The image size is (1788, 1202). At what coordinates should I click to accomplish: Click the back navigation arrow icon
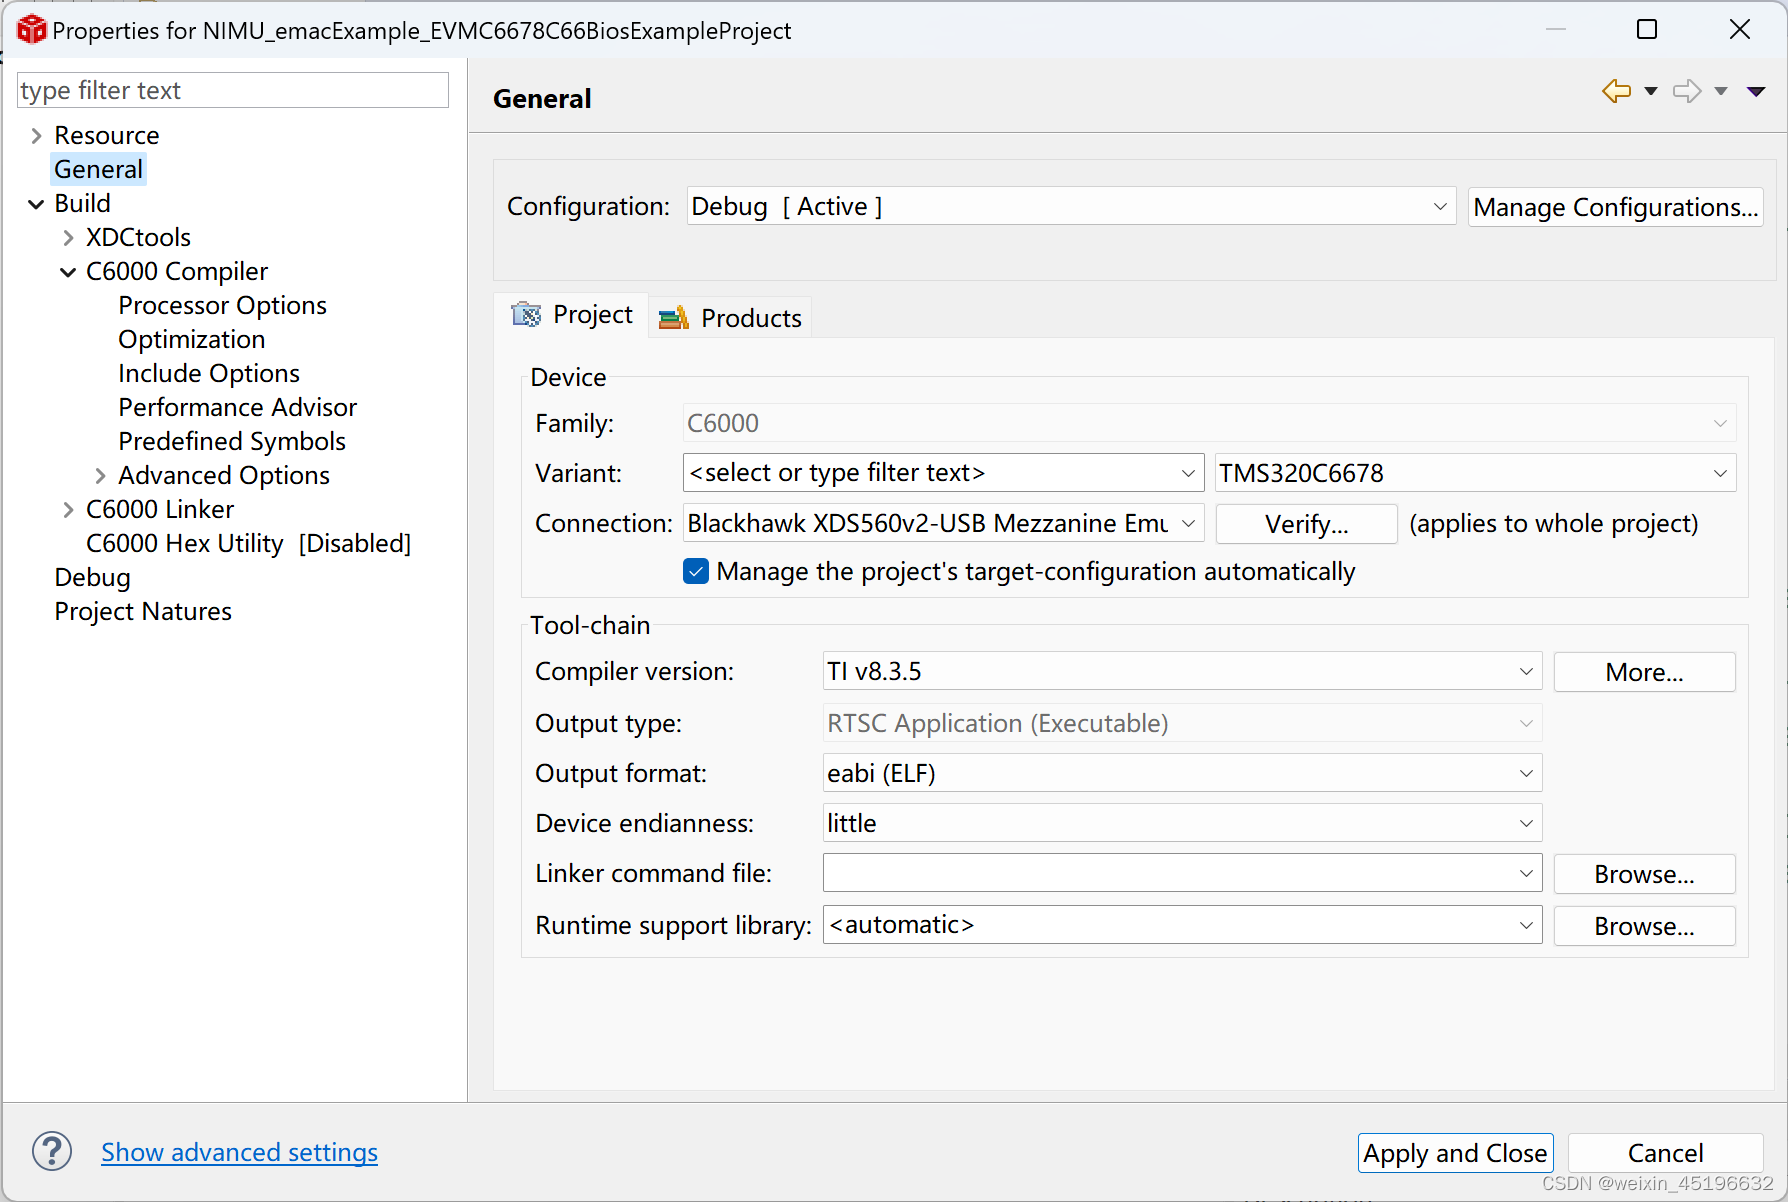(x=1616, y=91)
